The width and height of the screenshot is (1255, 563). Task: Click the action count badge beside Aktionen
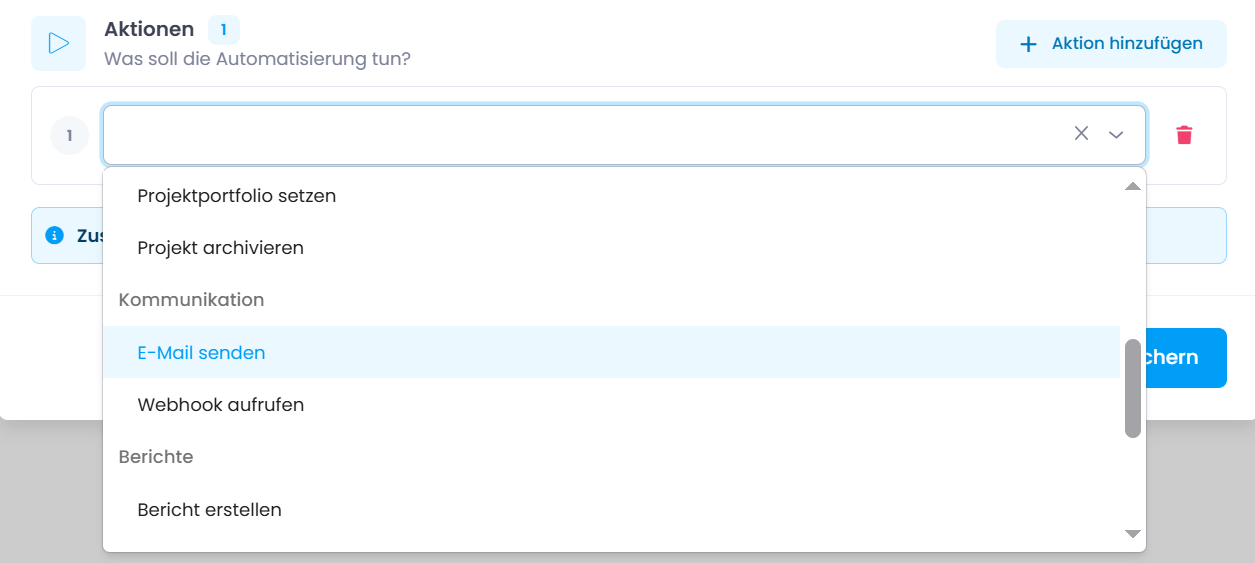point(223,30)
